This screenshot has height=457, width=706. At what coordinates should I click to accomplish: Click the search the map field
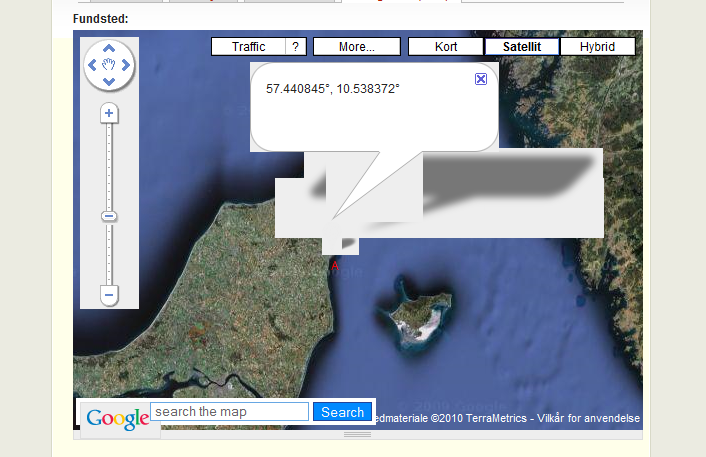click(229, 412)
